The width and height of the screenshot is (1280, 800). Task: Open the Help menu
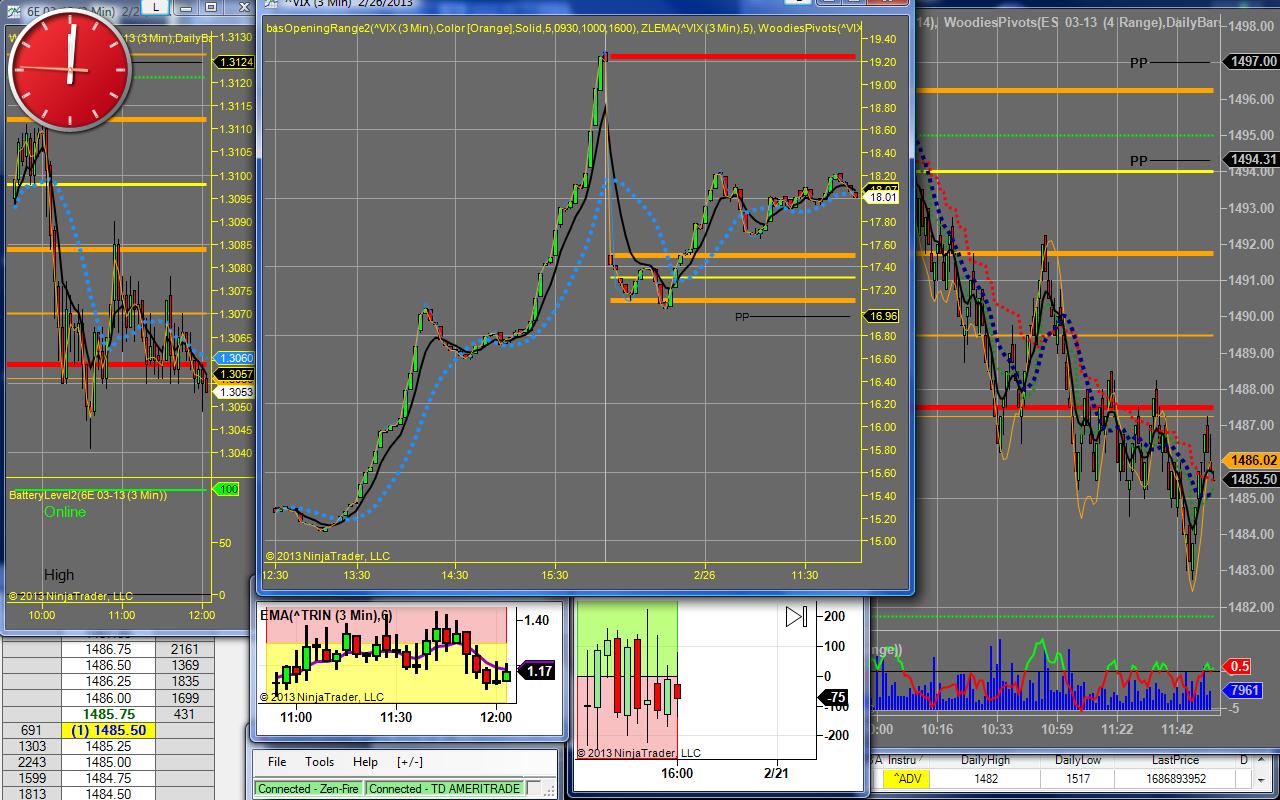(x=365, y=762)
